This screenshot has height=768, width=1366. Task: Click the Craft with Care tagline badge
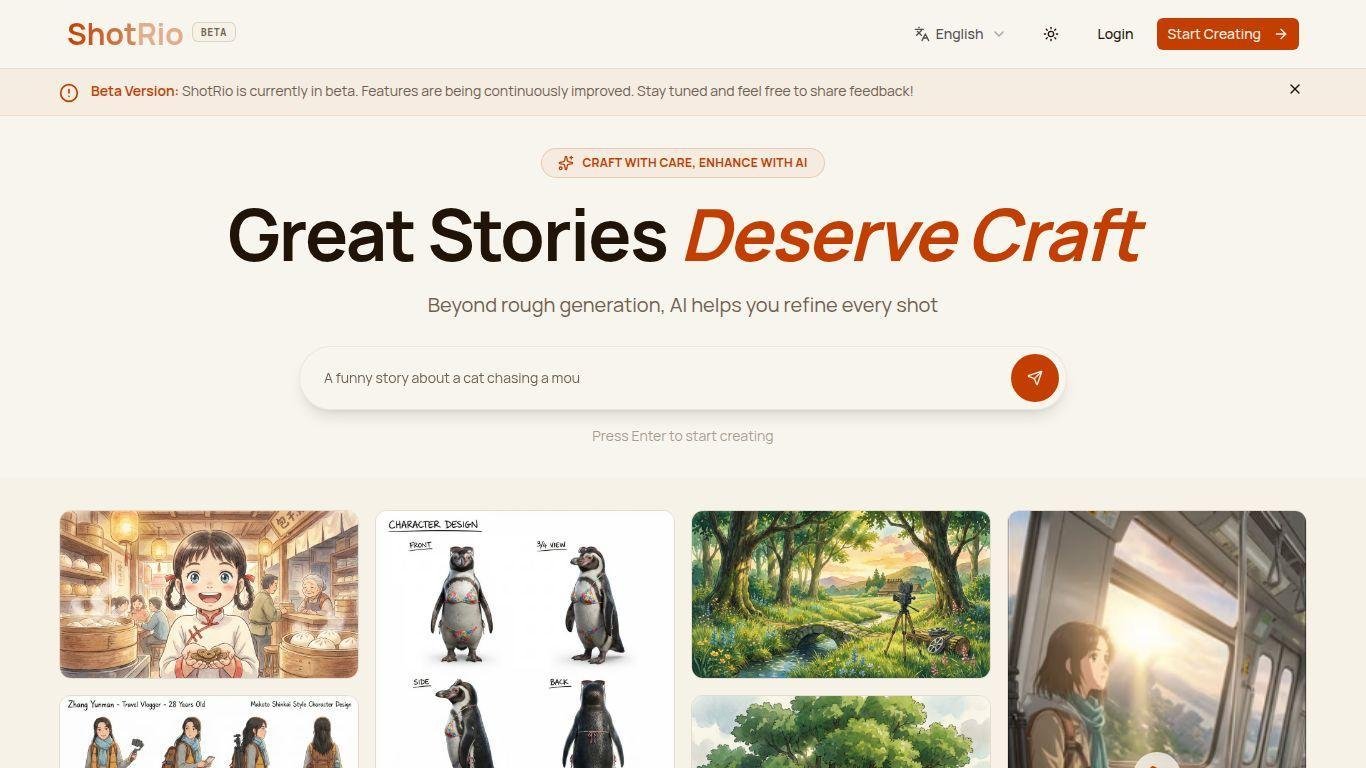[x=683, y=163]
